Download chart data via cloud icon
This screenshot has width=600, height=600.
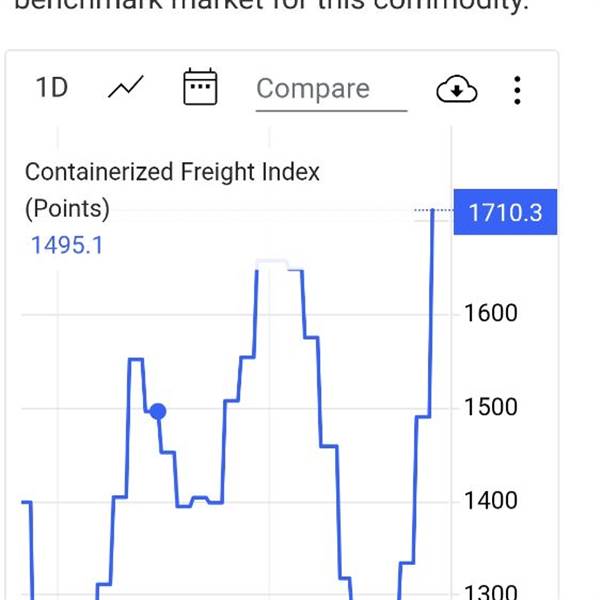coord(457,90)
